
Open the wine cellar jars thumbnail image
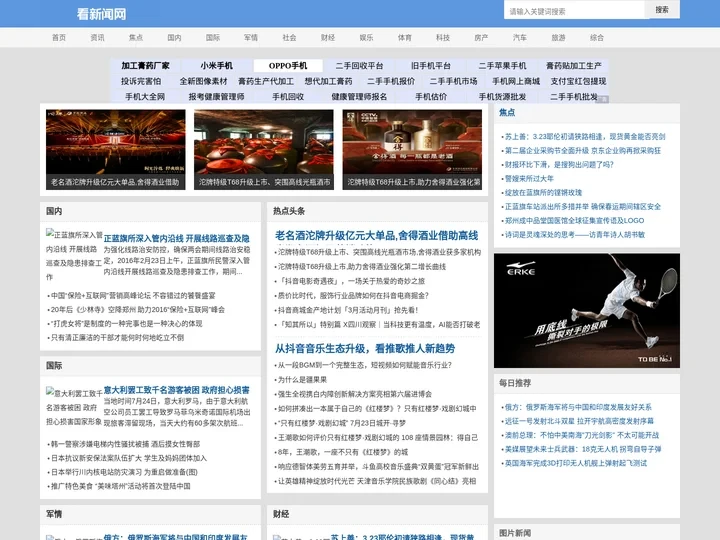(264, 149)
